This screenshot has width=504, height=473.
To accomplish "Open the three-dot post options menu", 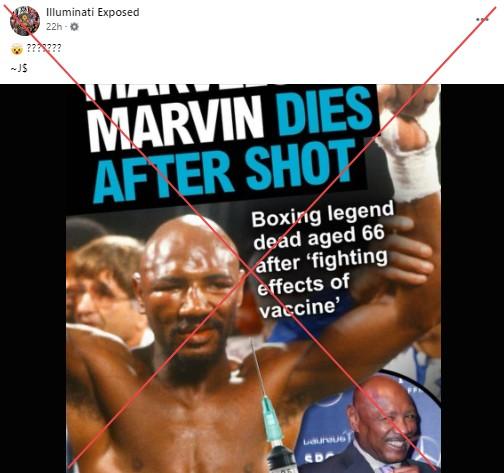I will 482,19.
